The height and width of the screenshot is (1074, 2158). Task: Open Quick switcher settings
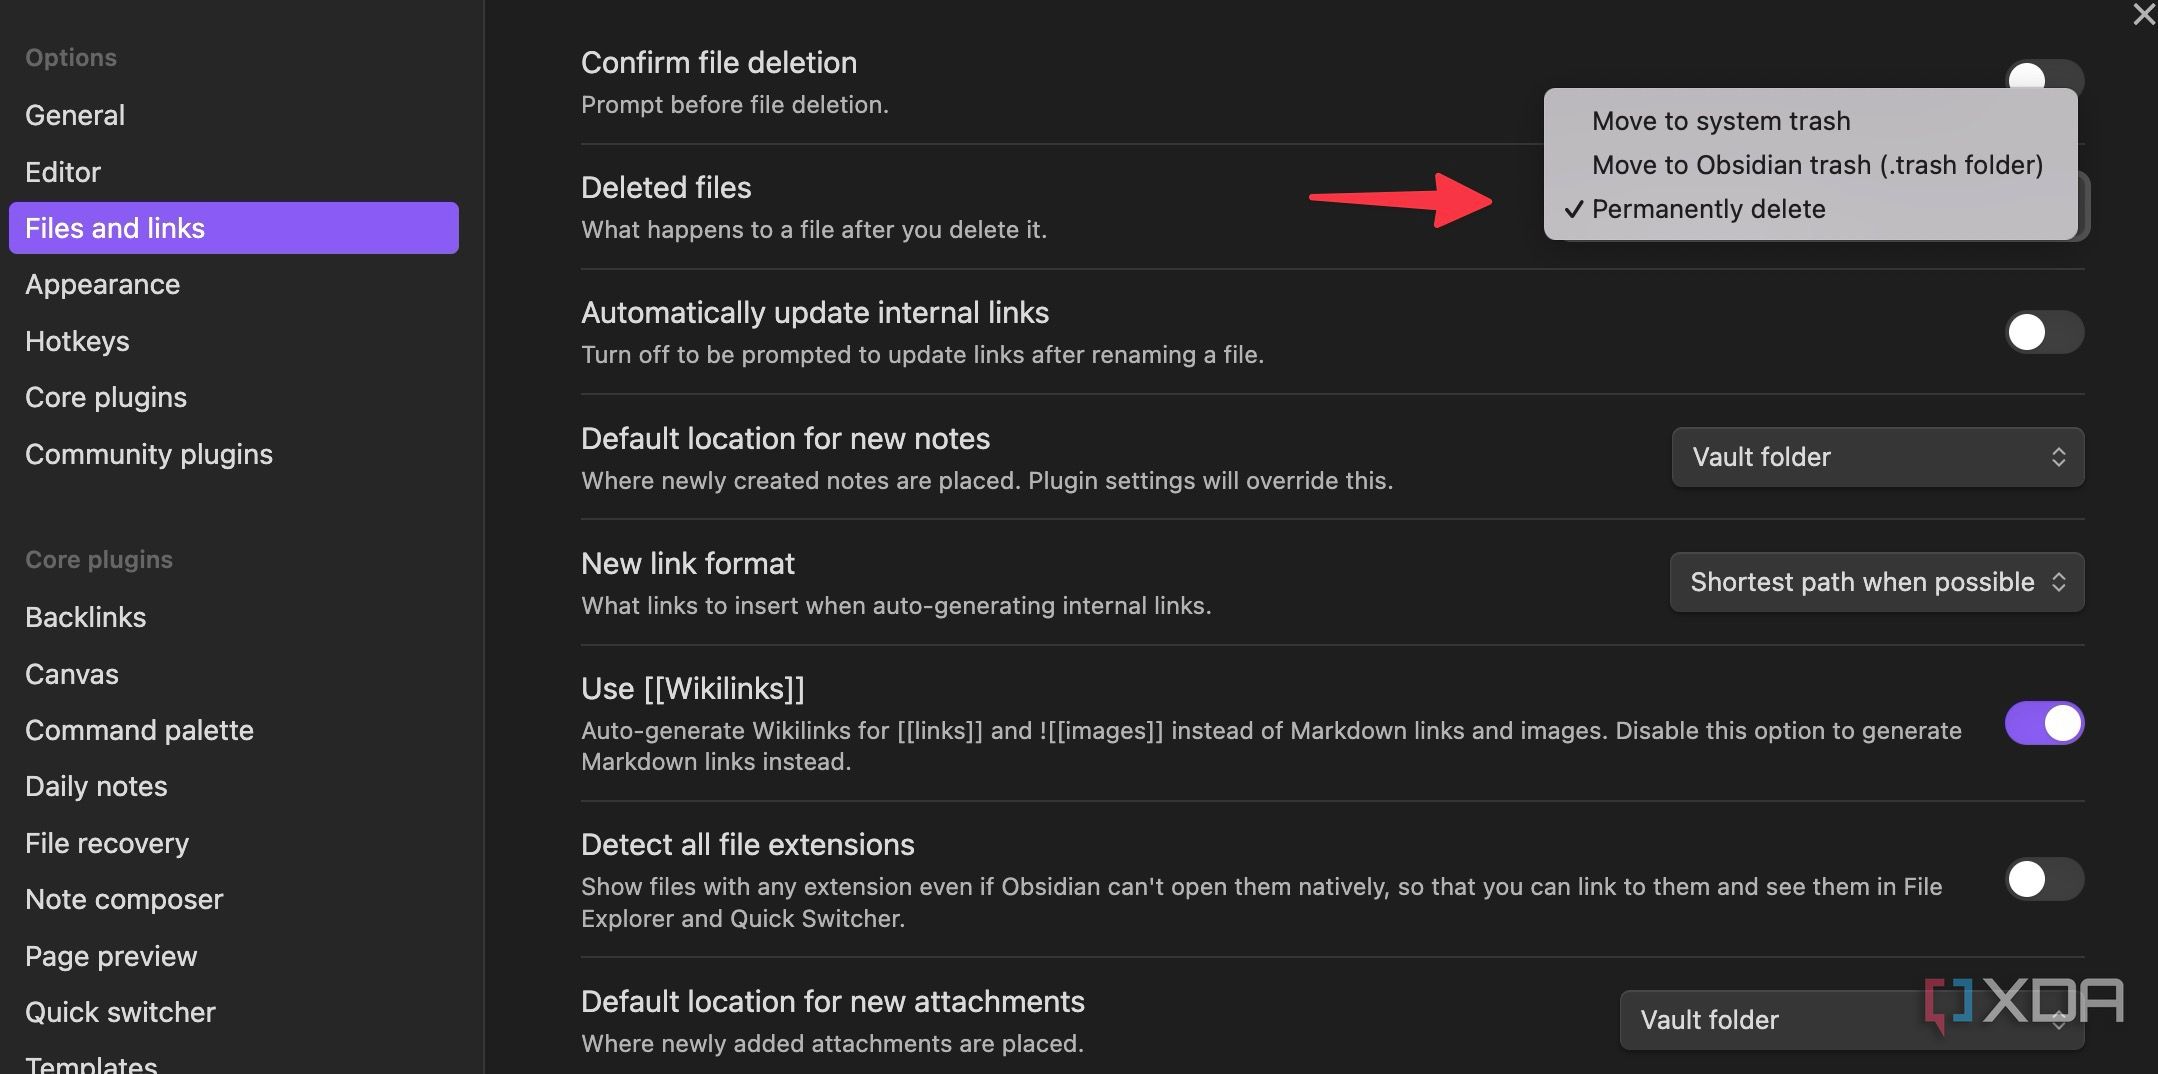(x=120, y=1011)
